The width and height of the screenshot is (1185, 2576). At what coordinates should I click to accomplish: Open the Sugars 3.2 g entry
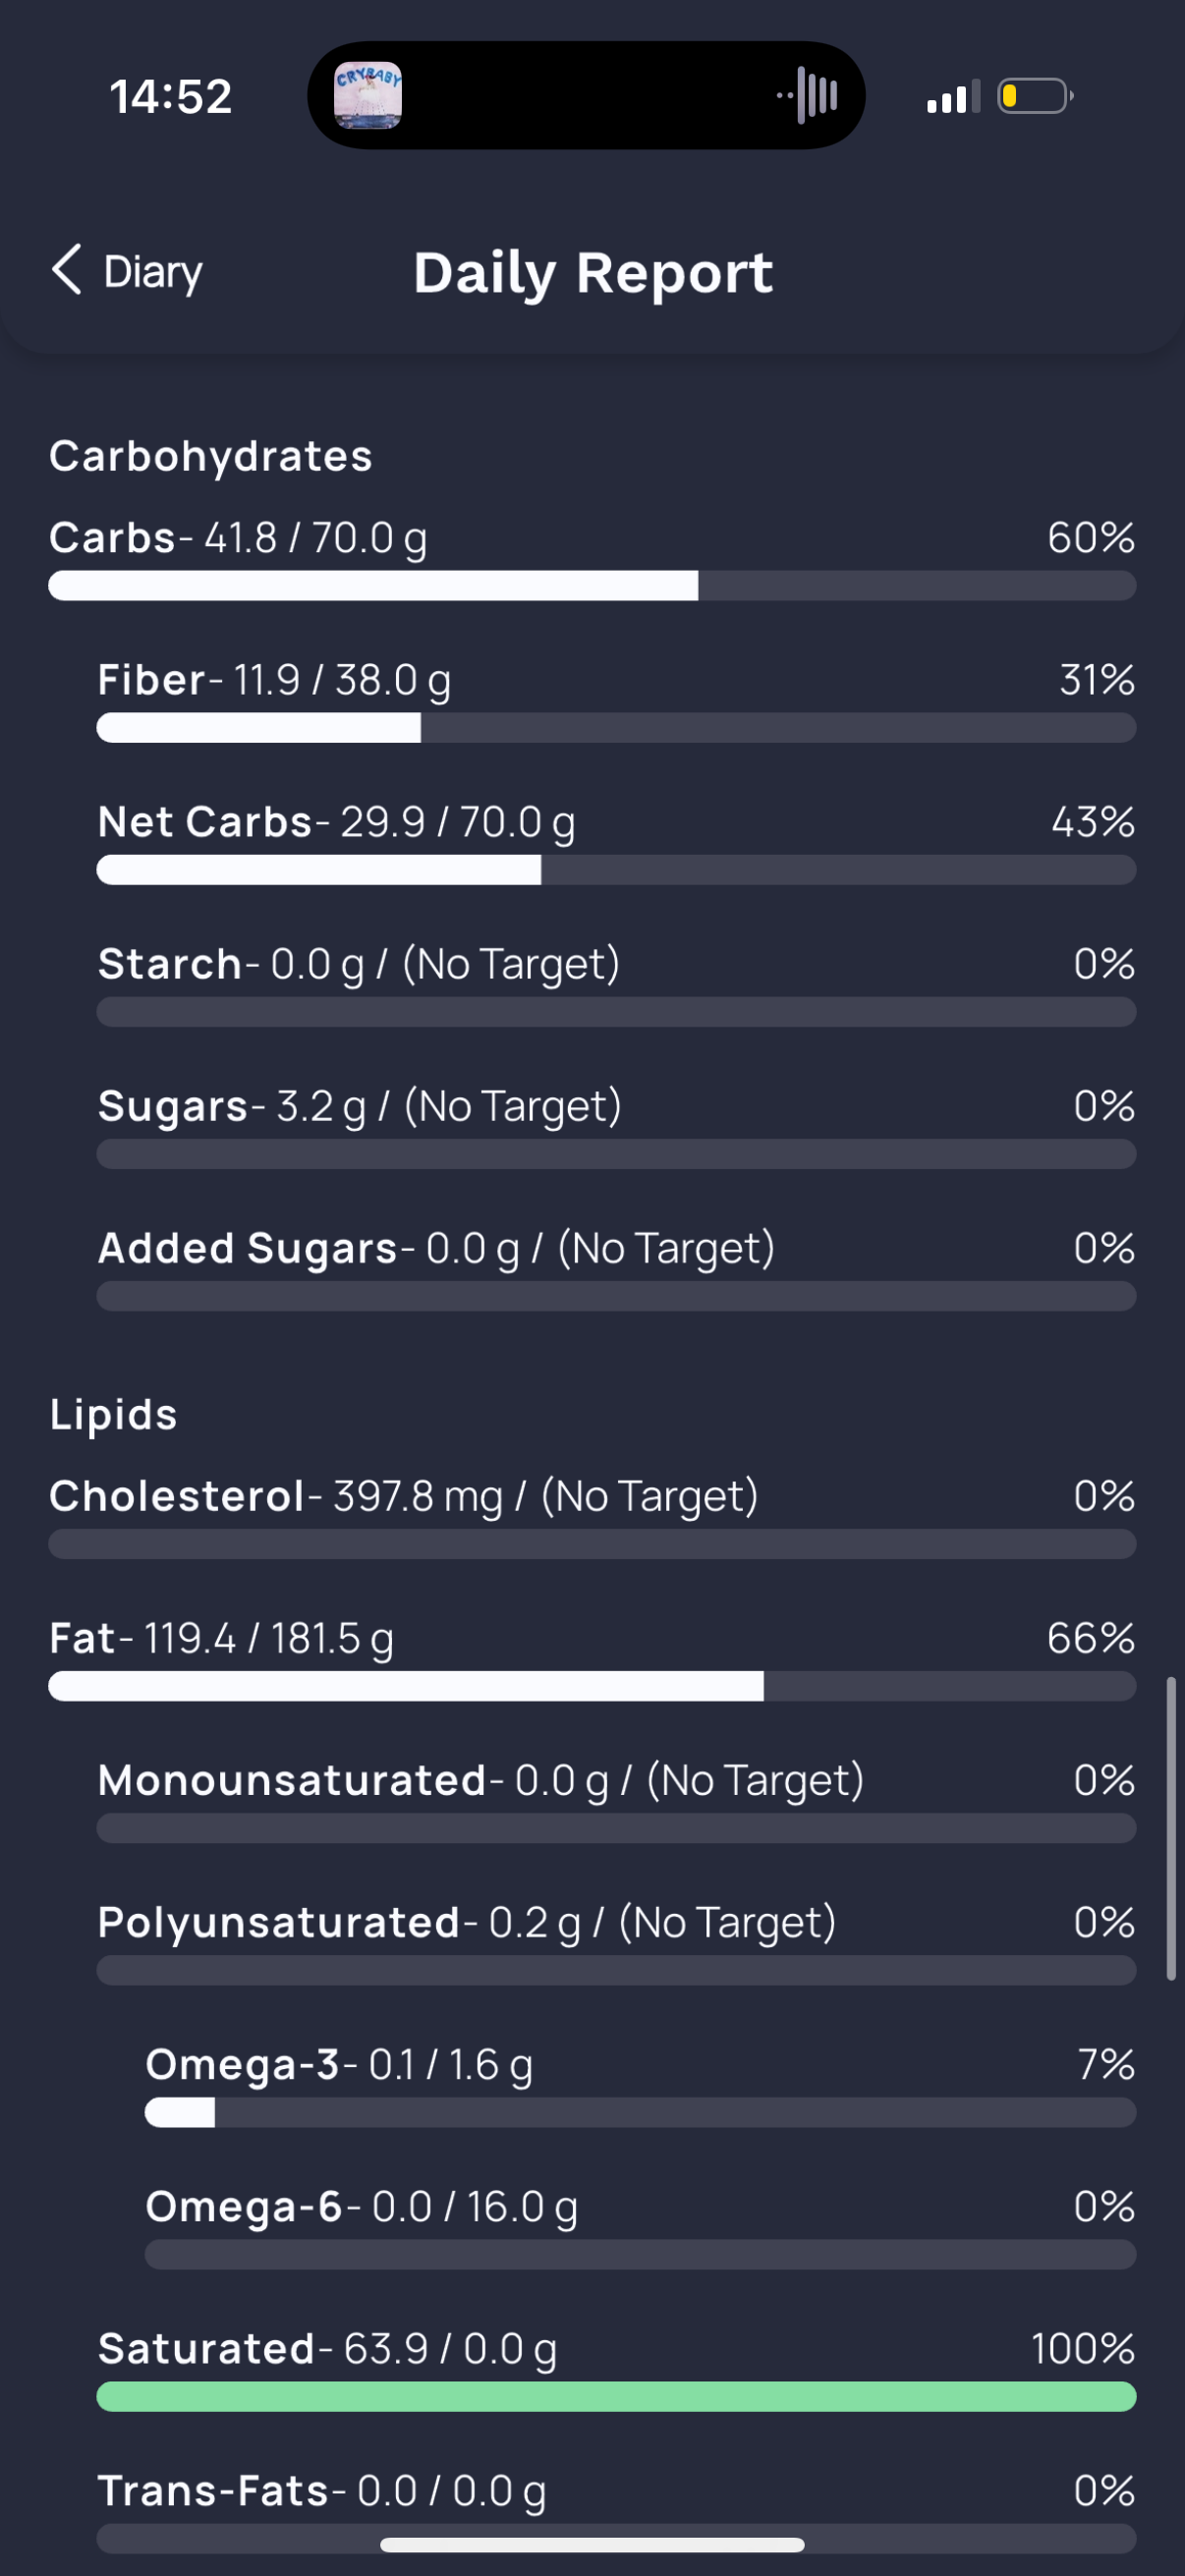pos(616,1126)
